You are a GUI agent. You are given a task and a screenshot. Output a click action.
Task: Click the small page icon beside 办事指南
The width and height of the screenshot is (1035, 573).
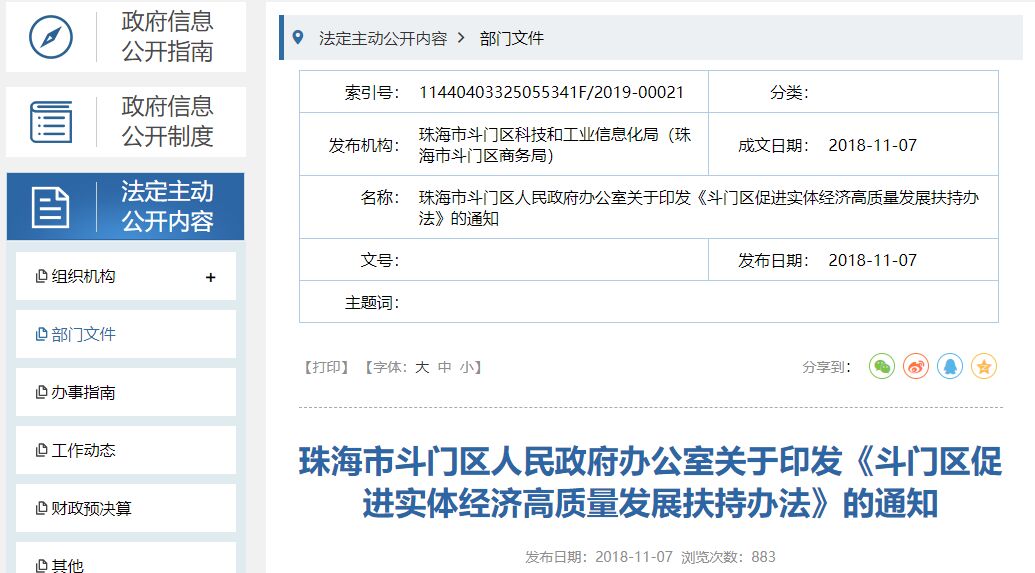41,392
